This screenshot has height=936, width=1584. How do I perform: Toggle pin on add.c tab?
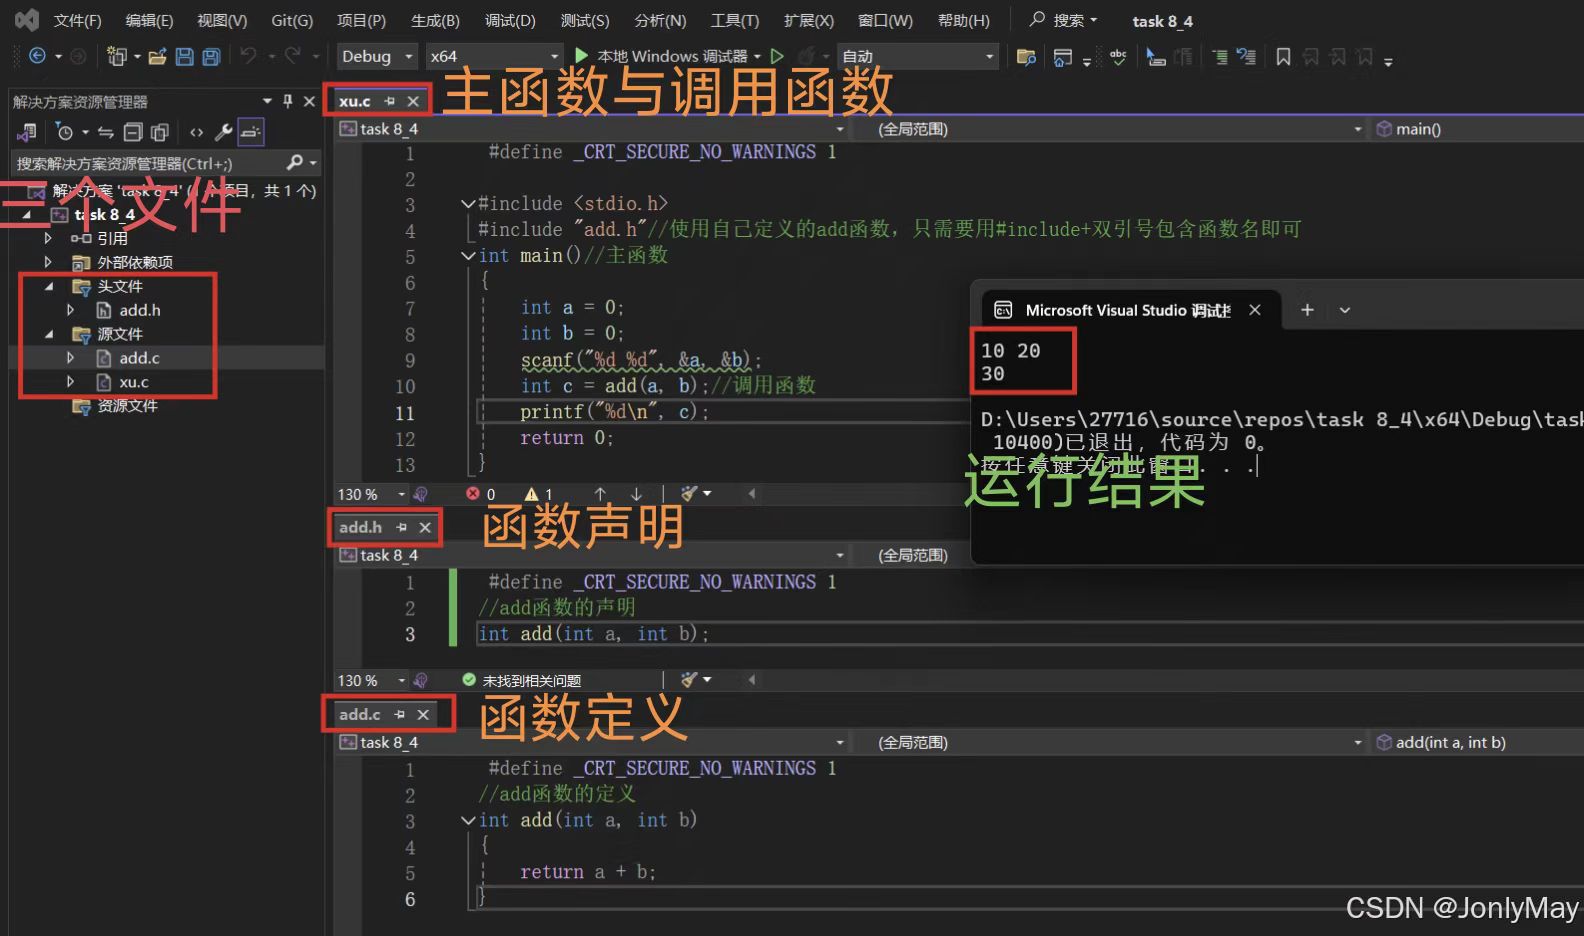pos(400,714)
